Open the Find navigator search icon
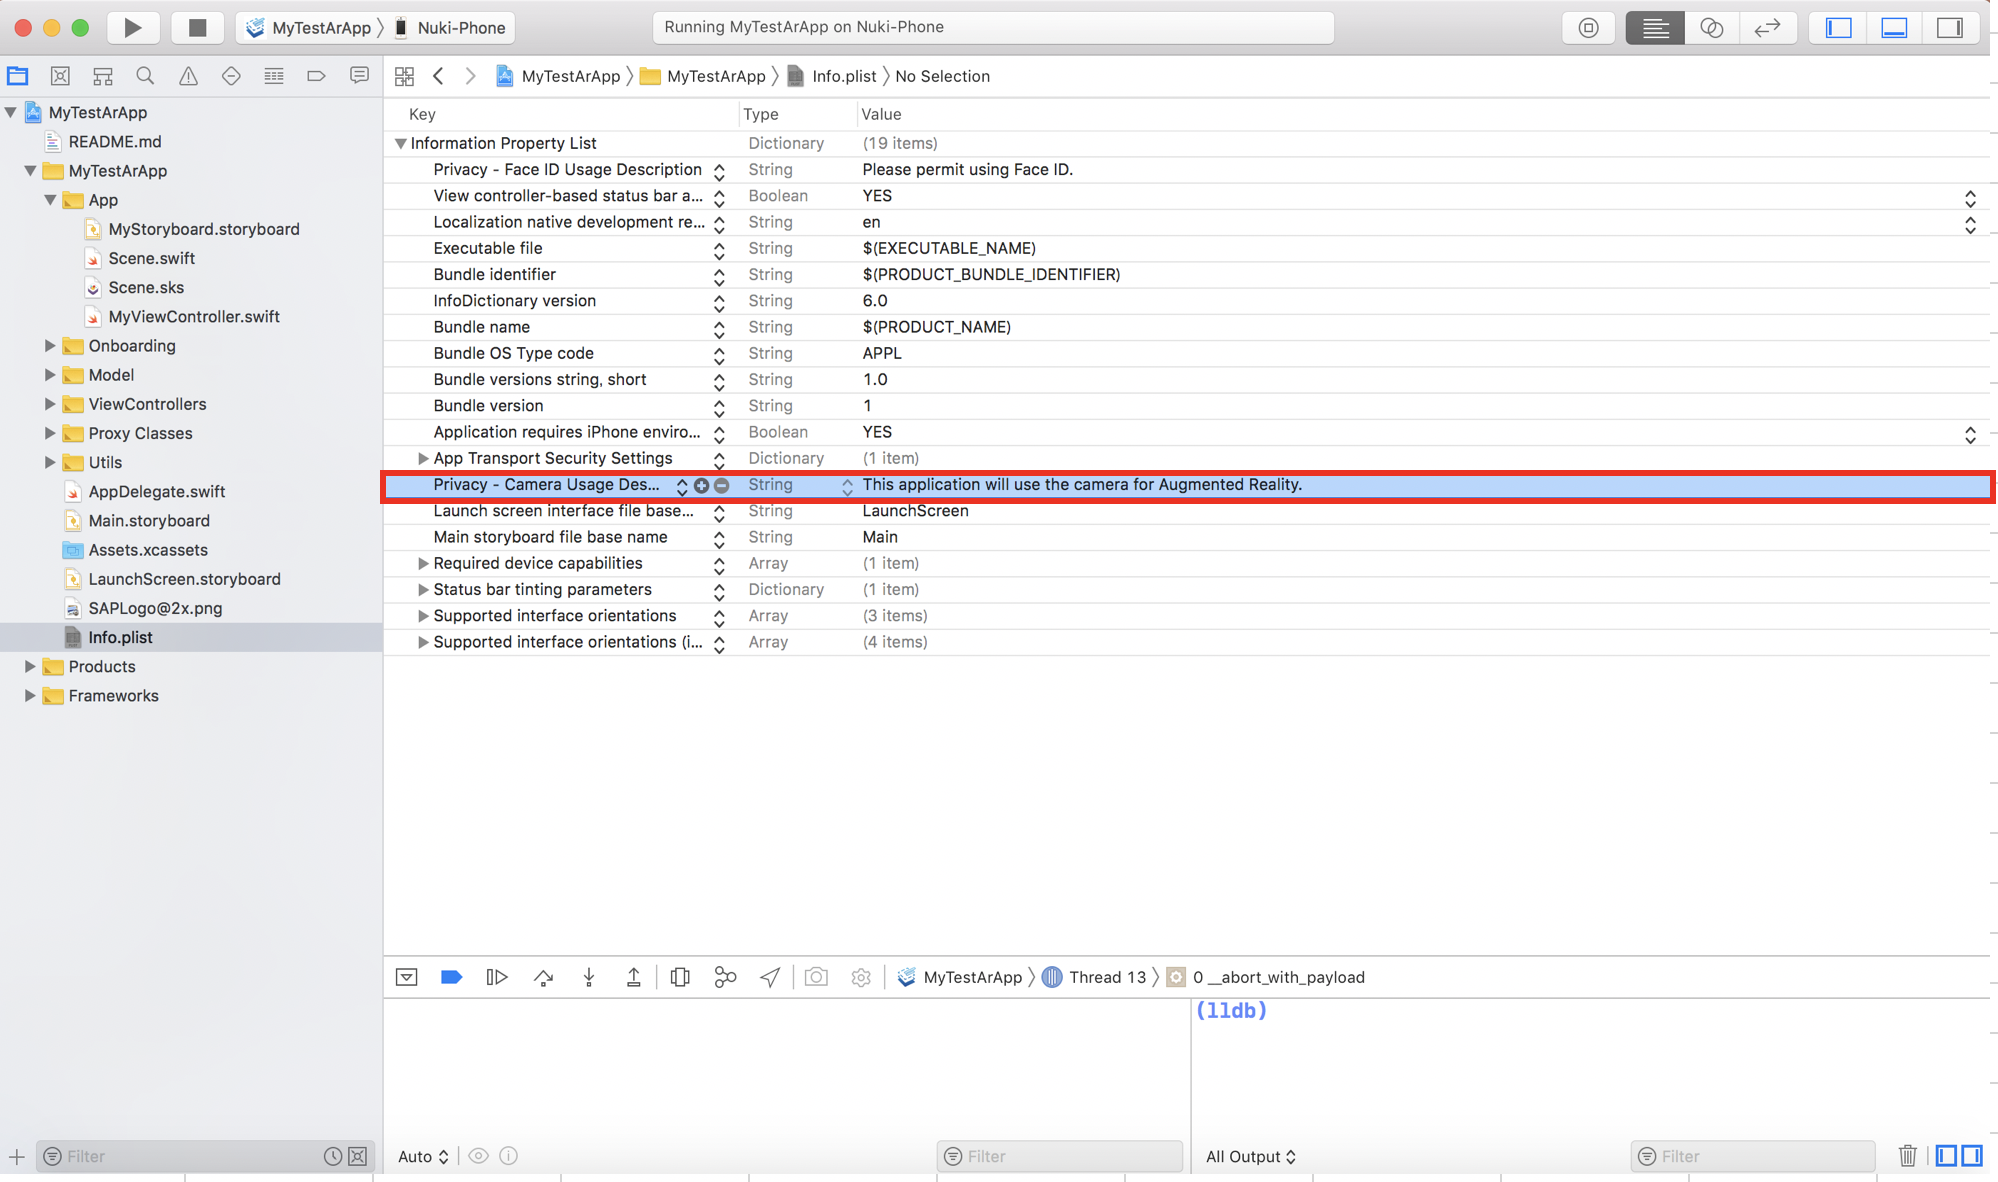 coord(145,76)
